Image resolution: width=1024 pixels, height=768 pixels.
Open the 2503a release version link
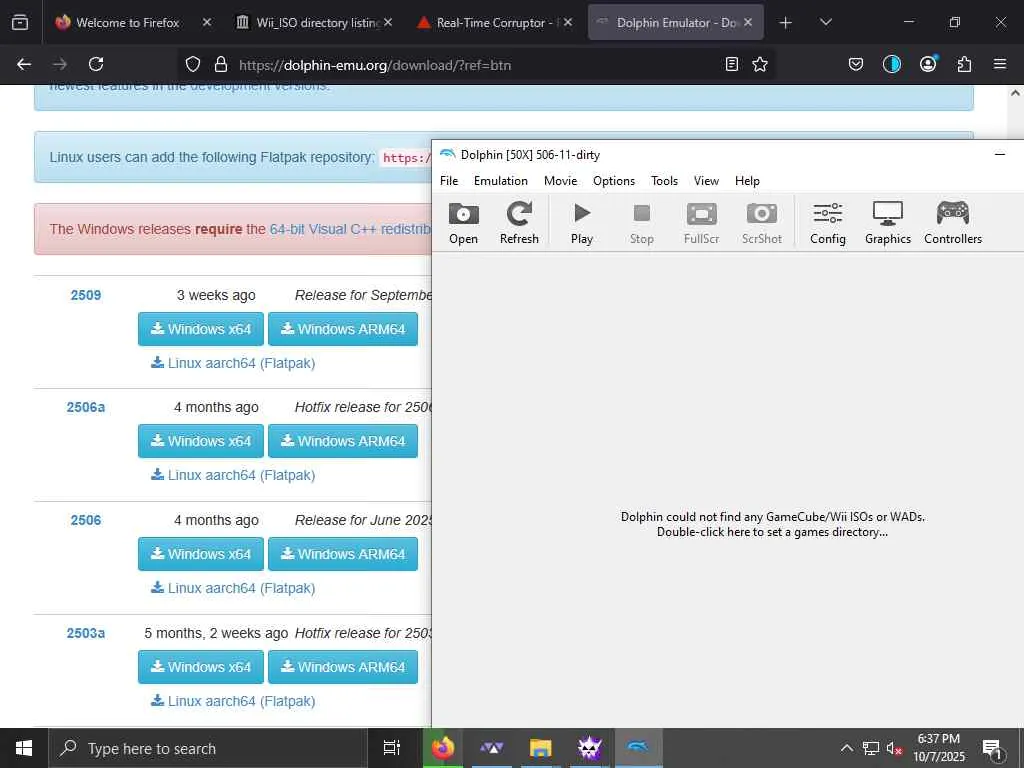click(86, 633)
